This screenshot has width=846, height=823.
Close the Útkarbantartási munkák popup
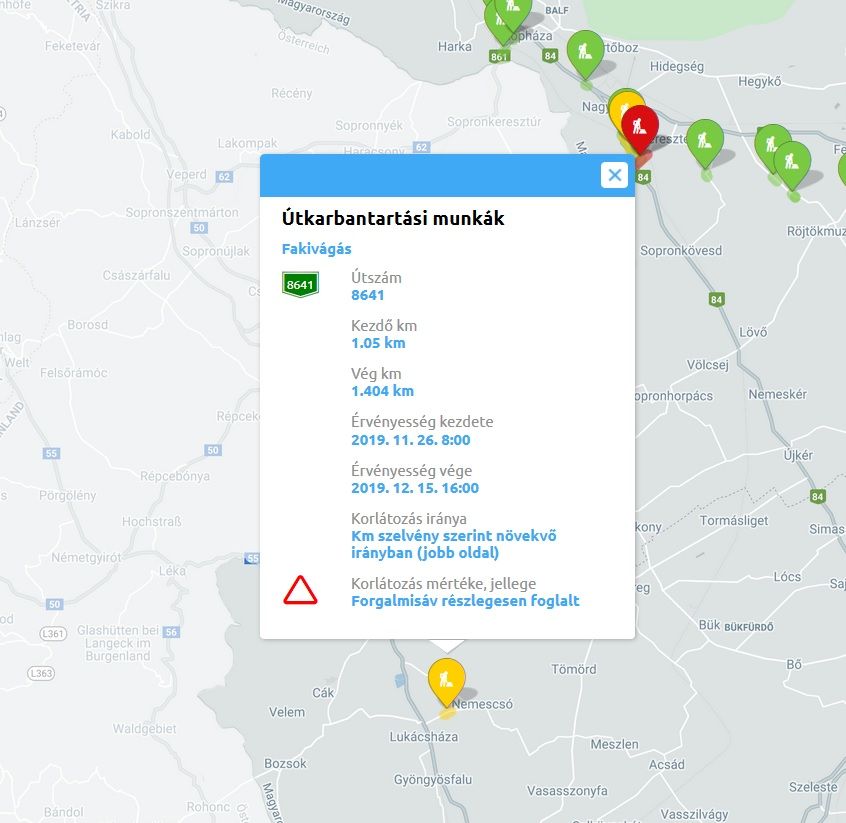[x=614, y=175]
